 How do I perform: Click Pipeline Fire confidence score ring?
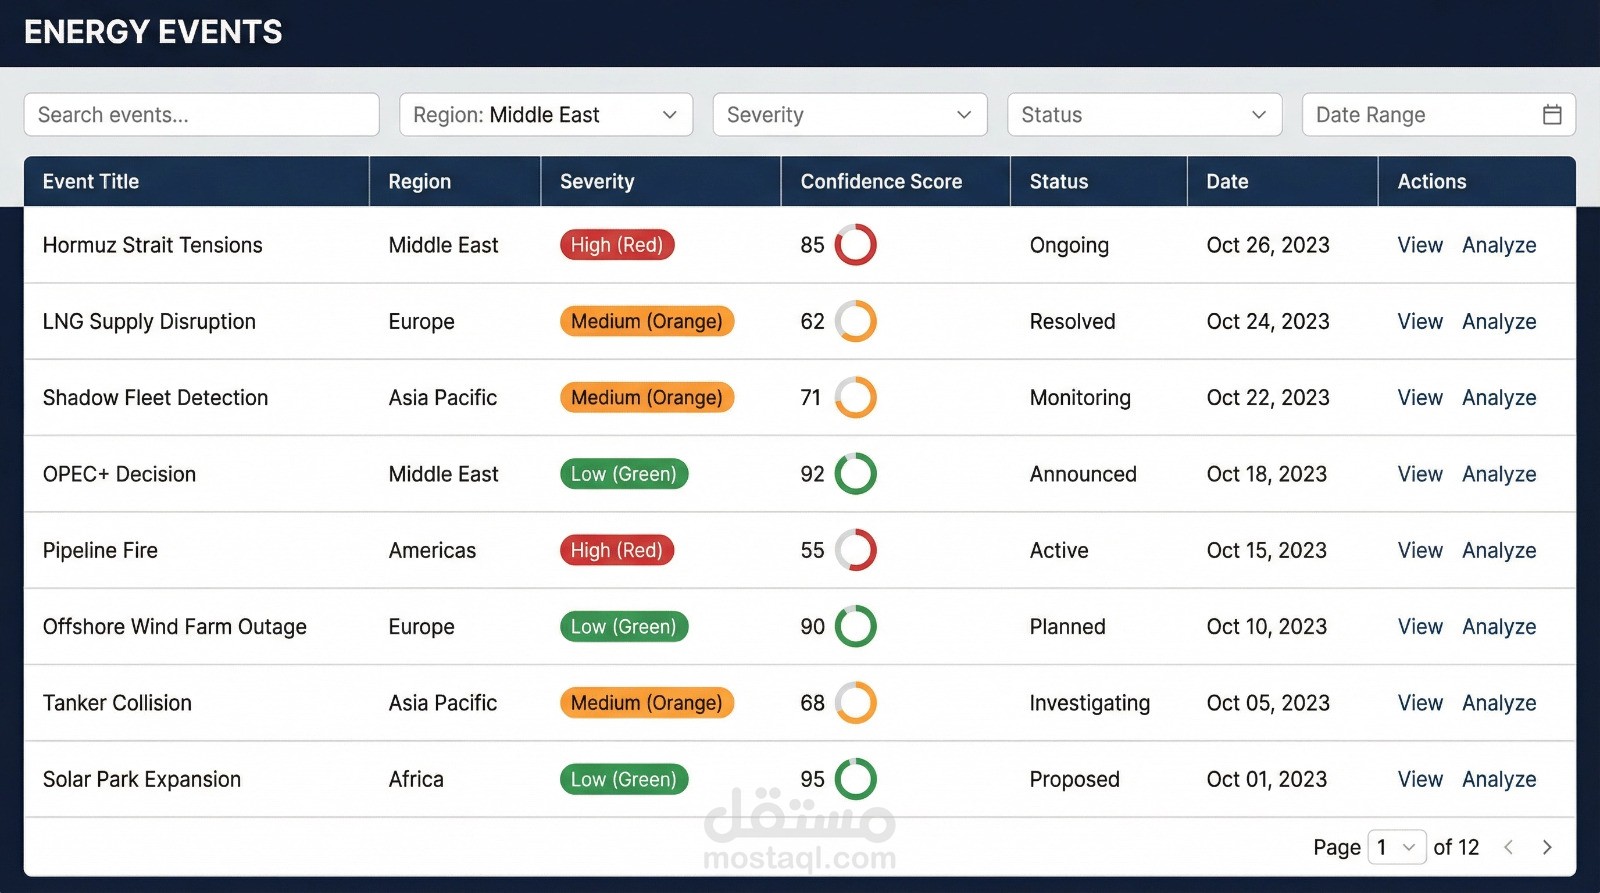click(x=855, y=550)
